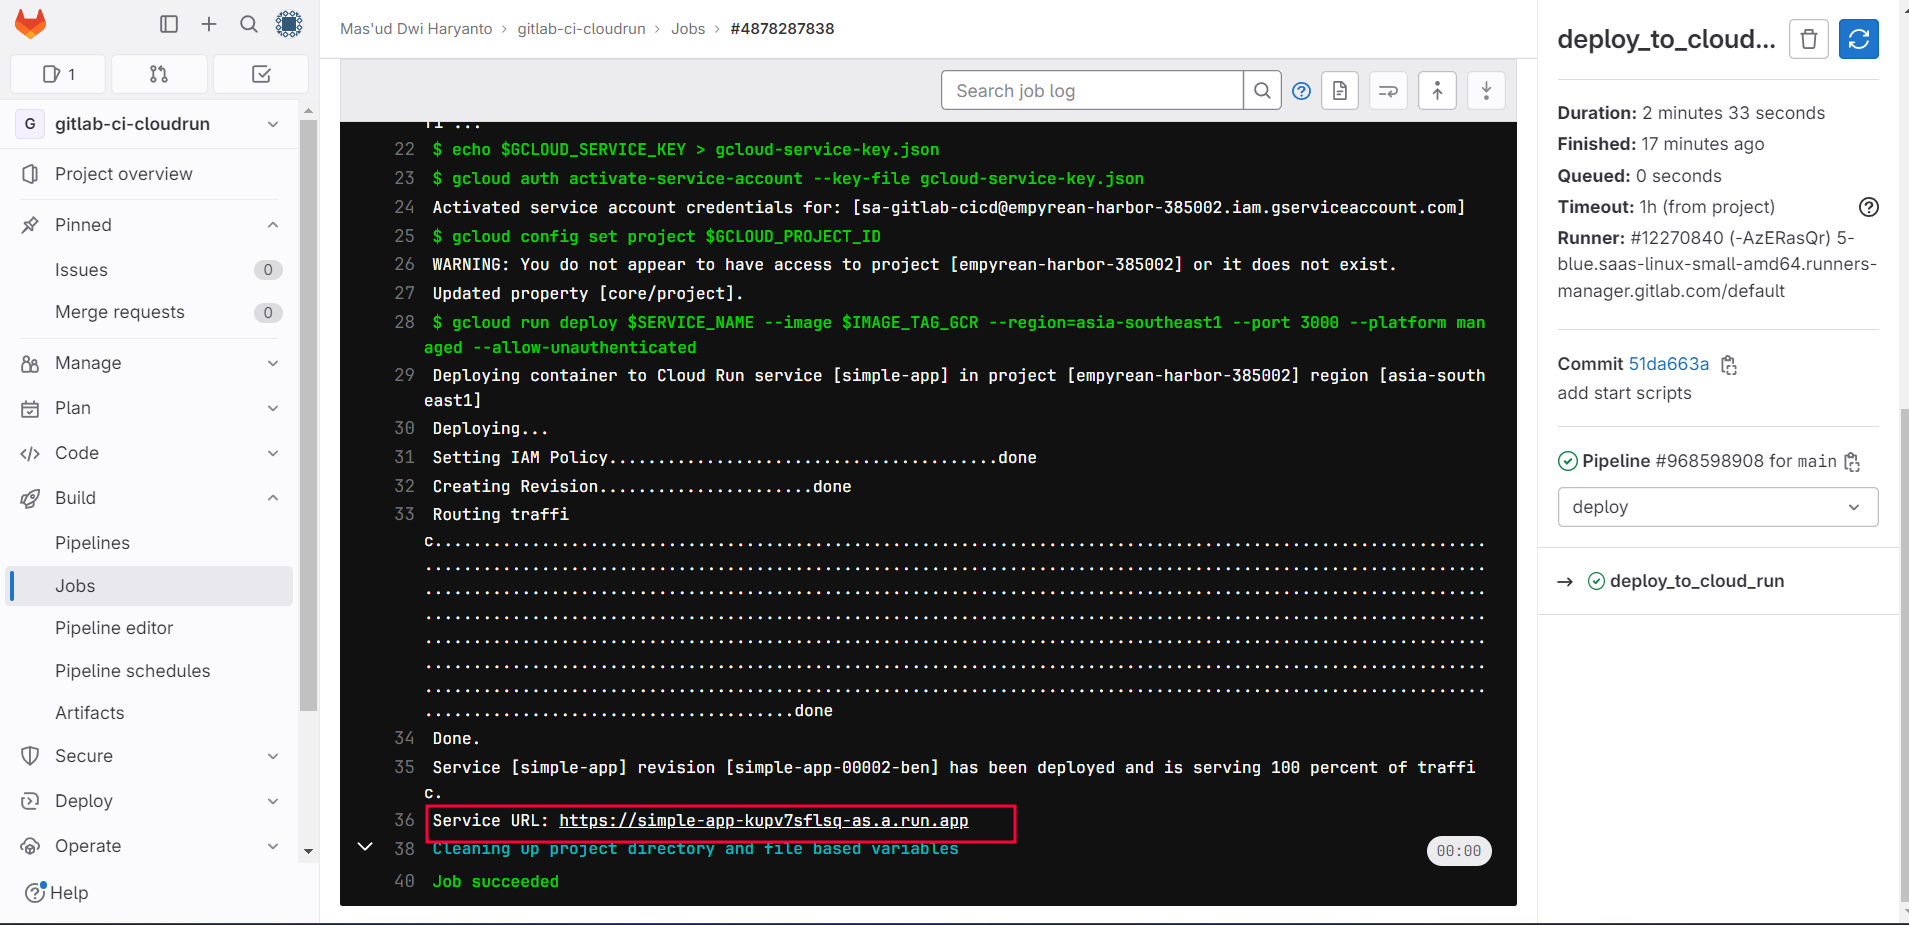Click the Help icon at sidebar bottom

click(34, 892)
